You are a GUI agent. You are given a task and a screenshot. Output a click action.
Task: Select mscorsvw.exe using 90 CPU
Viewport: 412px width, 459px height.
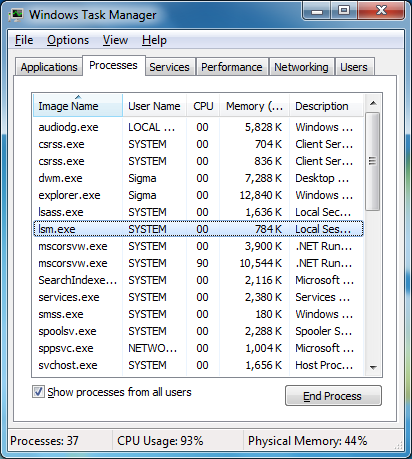click(198, 263)
